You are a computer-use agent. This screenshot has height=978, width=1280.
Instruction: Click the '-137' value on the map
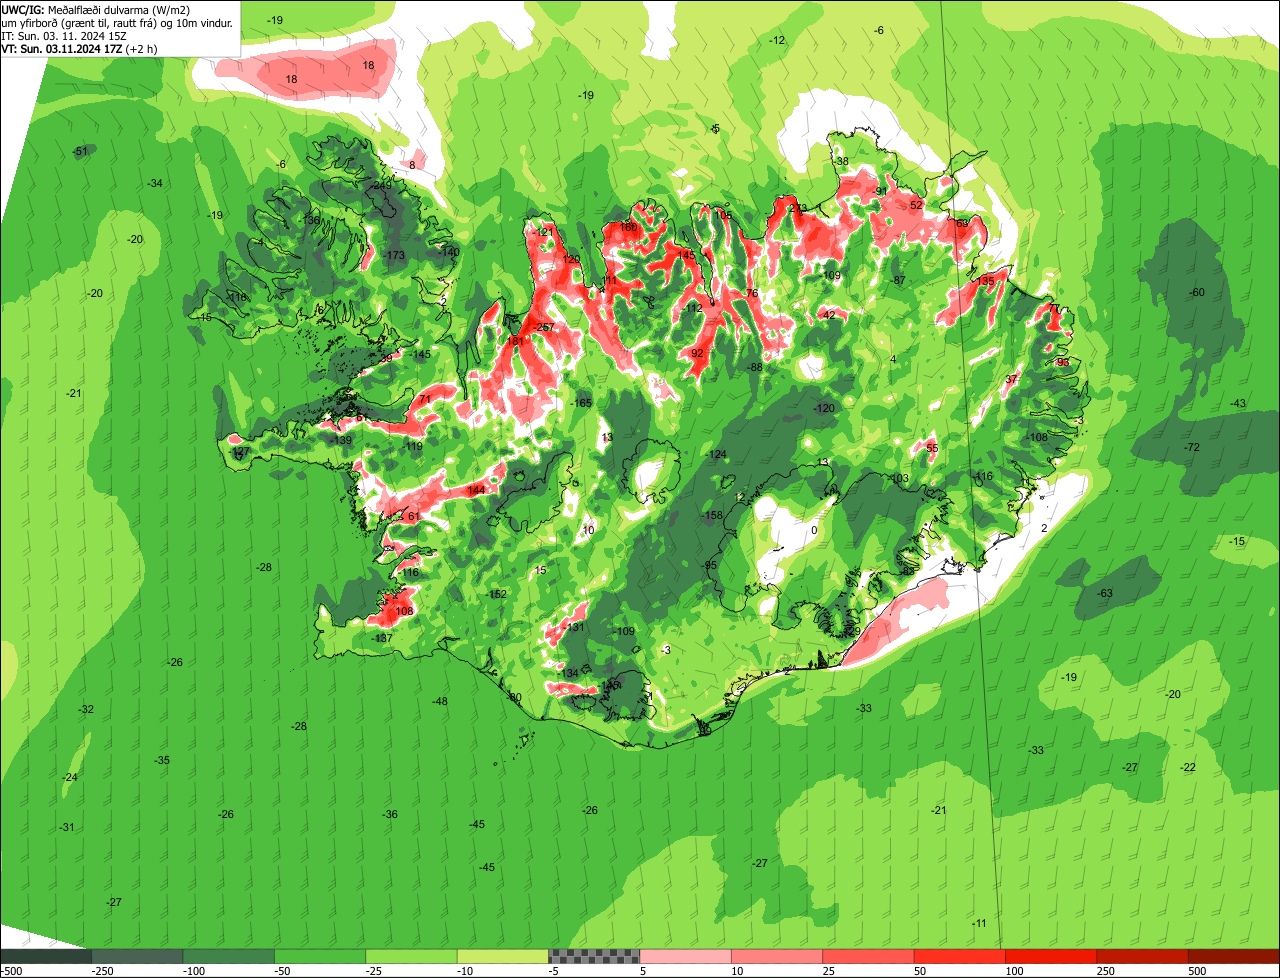(382, 638)
